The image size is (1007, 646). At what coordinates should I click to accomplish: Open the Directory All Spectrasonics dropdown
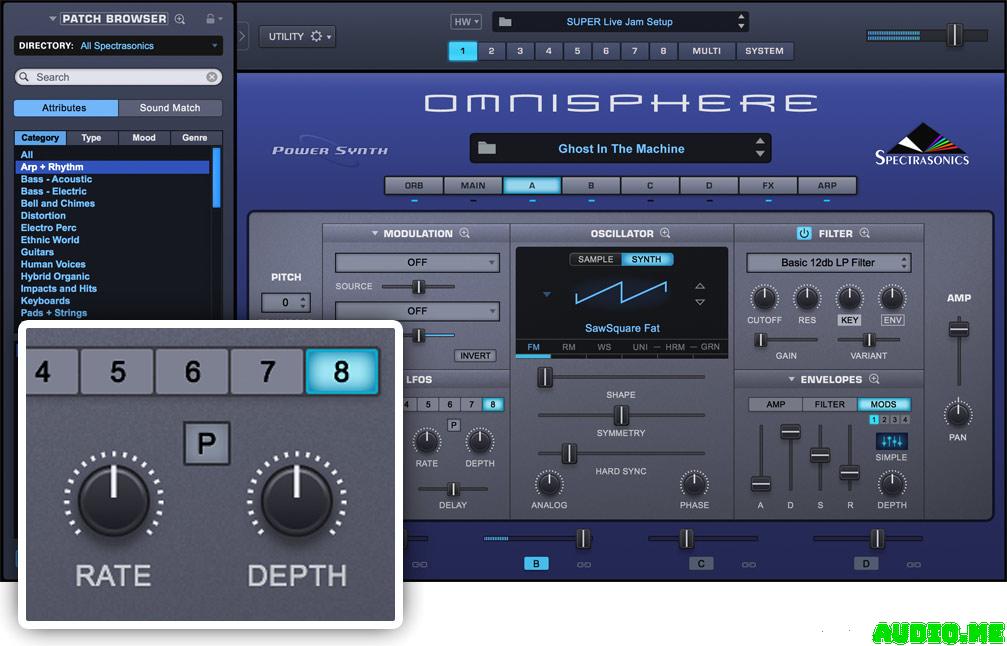(118, 46)
